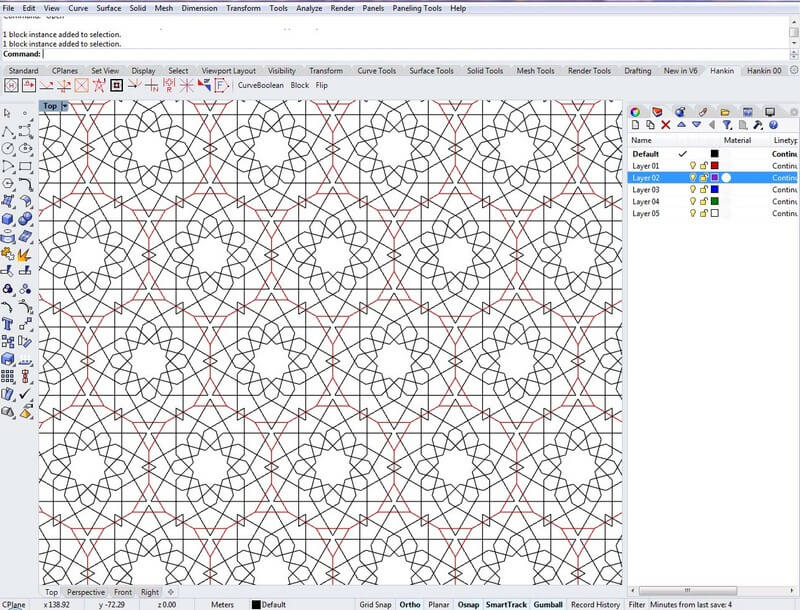Screen dimensions: 800x610
Task: Select the pointer tool in left toolbar
Action: point(8,113)
